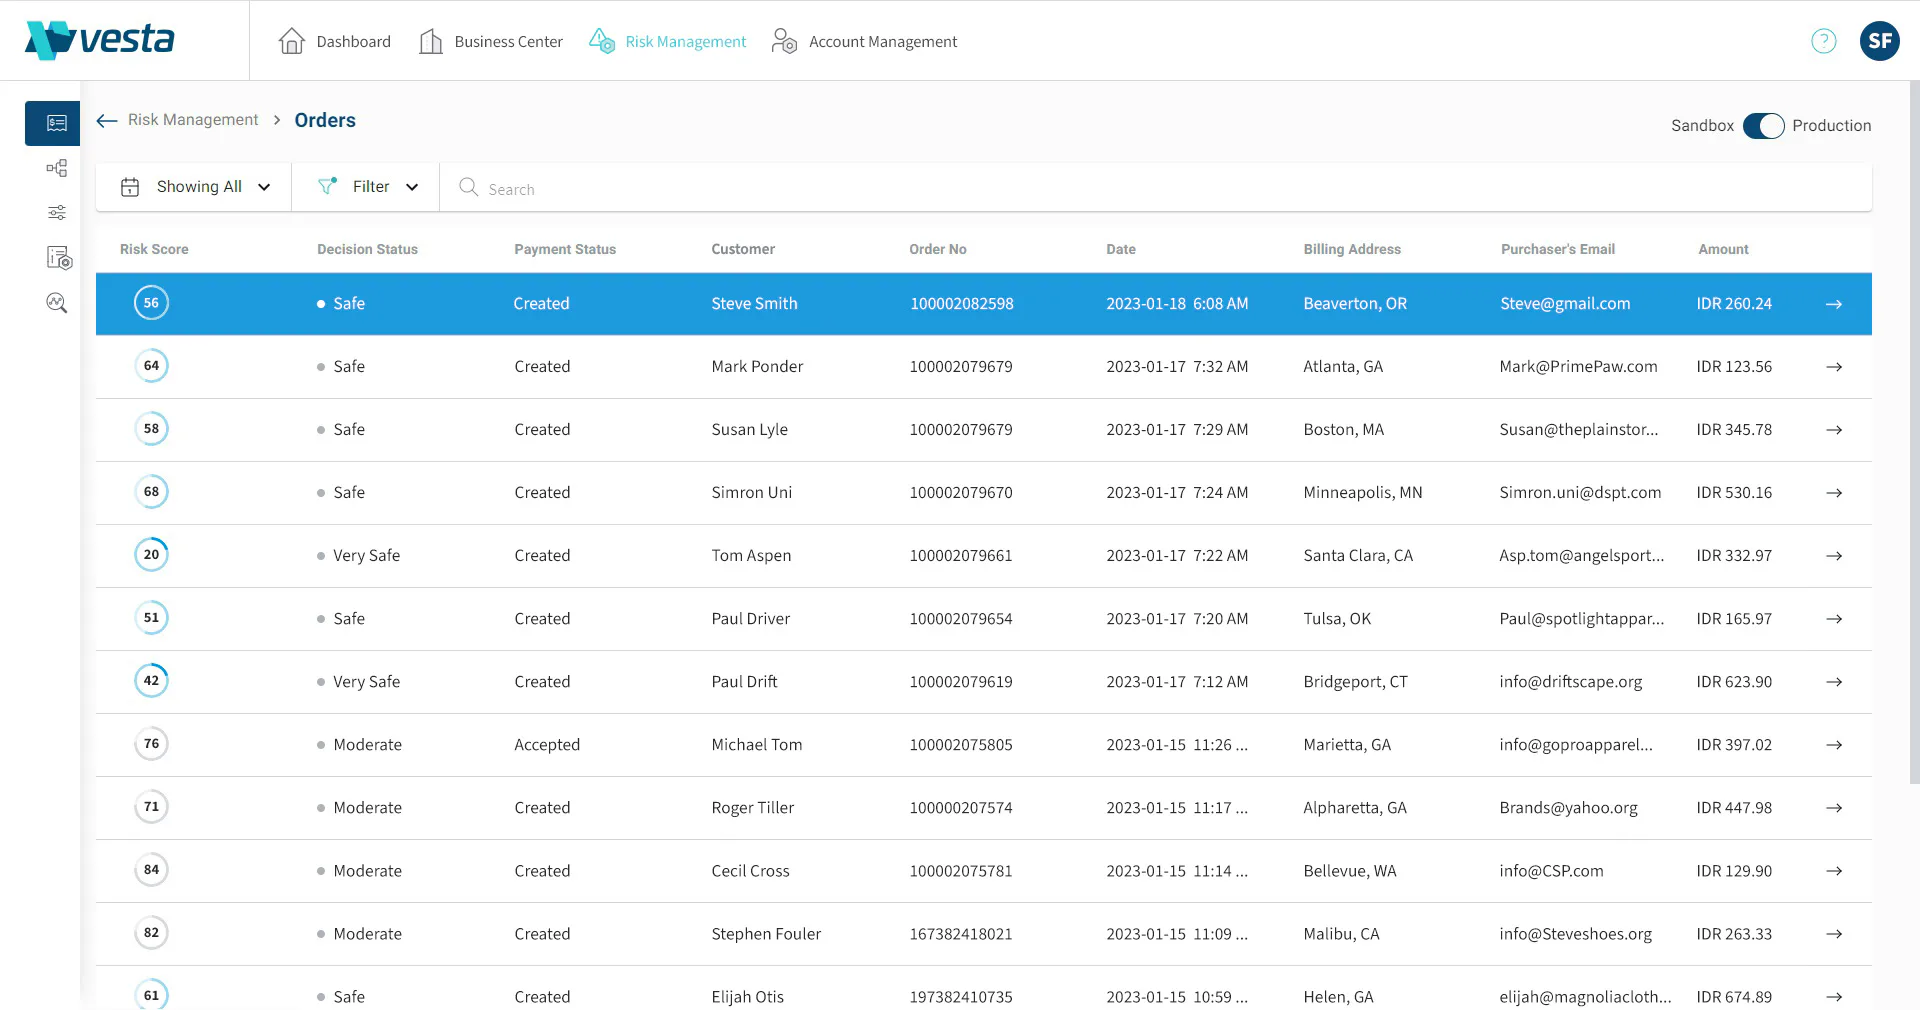The image size is (1920, 1010).
Task: Open the sliders settings sidebar icon
Action: (x=57, y=212)
